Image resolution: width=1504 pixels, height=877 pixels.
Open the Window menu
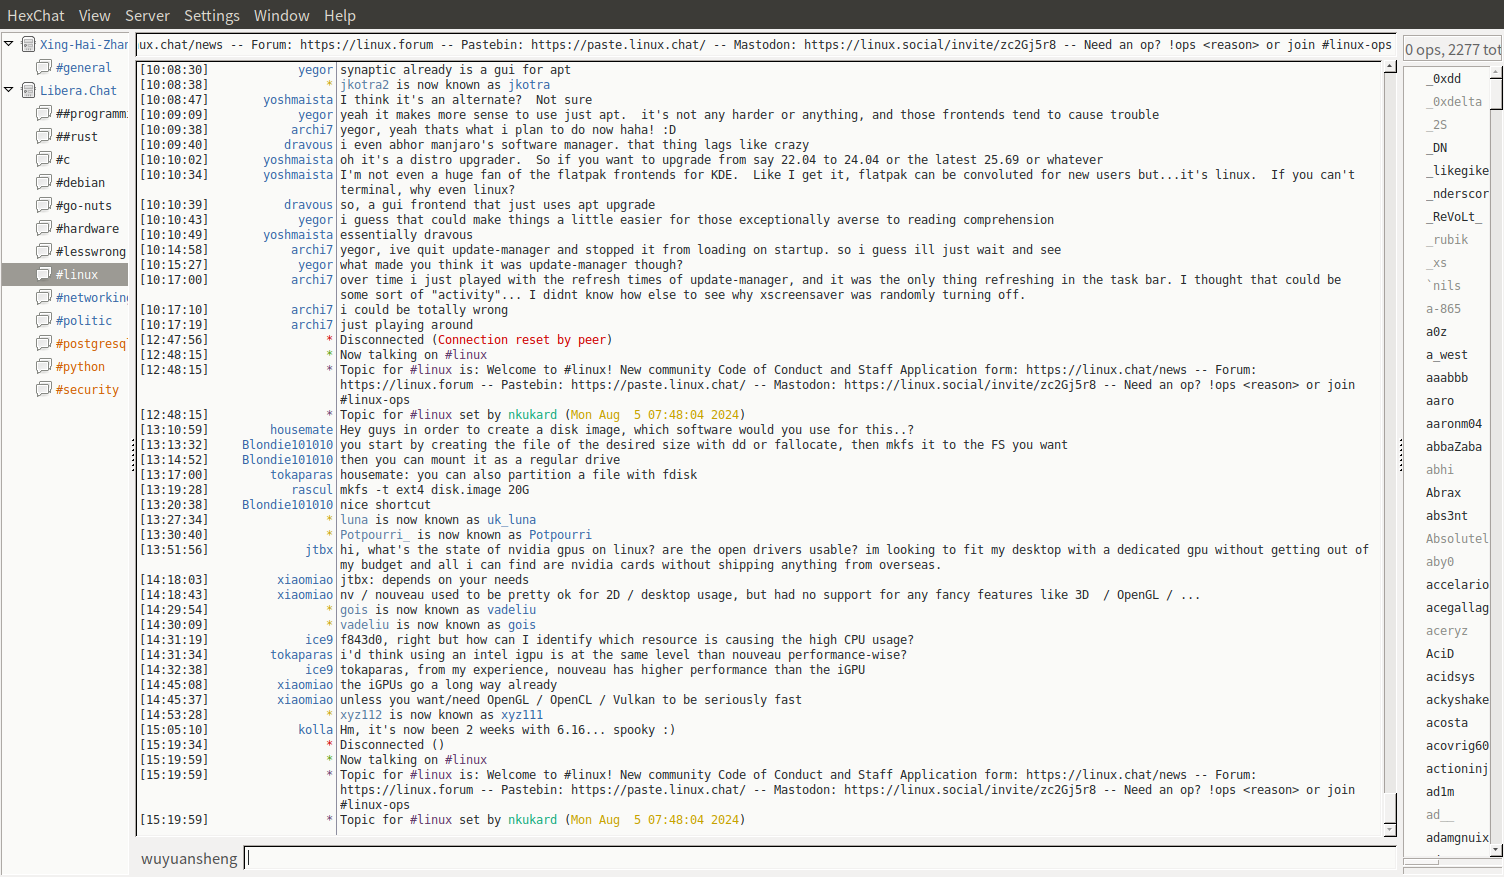coord(281,15)
